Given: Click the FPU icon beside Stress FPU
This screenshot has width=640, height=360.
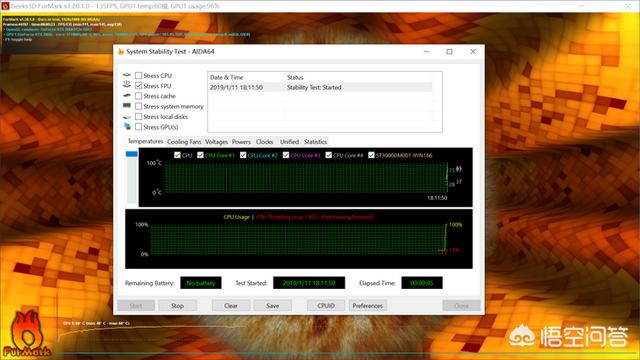Looking at the screenshot, I should point(127,85).
